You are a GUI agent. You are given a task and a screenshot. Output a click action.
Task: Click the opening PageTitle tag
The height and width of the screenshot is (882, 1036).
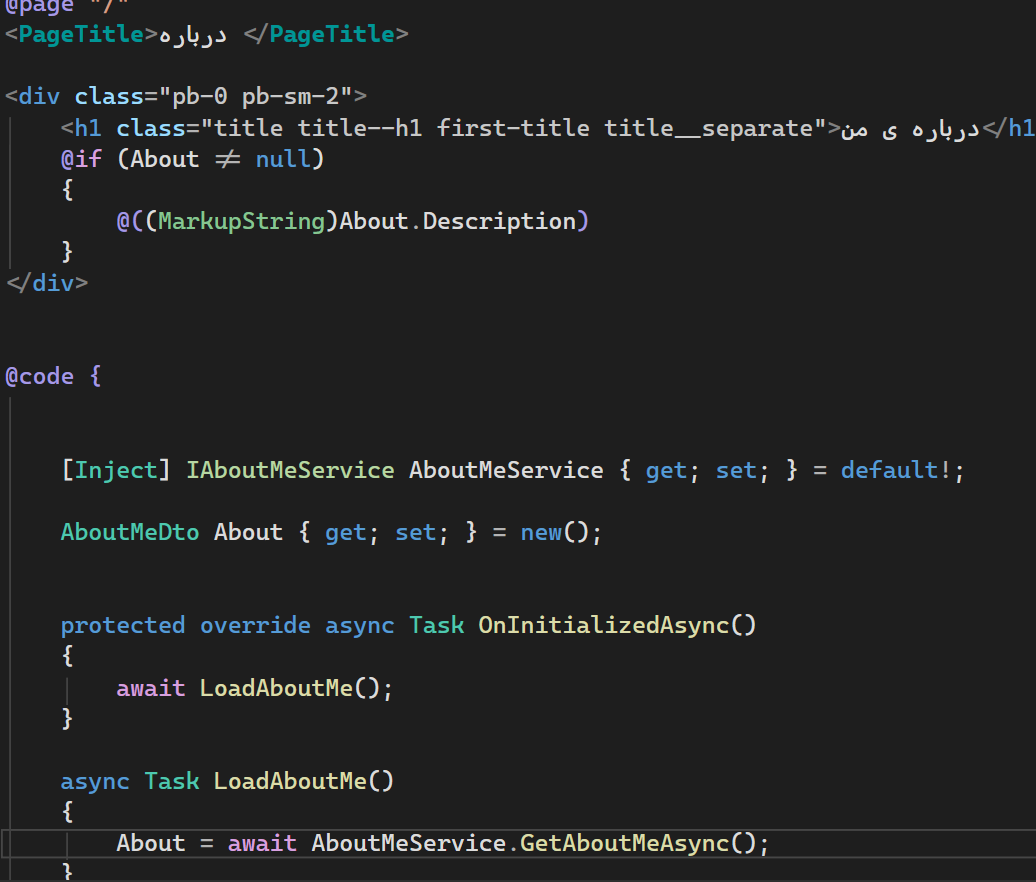point(81,34)
